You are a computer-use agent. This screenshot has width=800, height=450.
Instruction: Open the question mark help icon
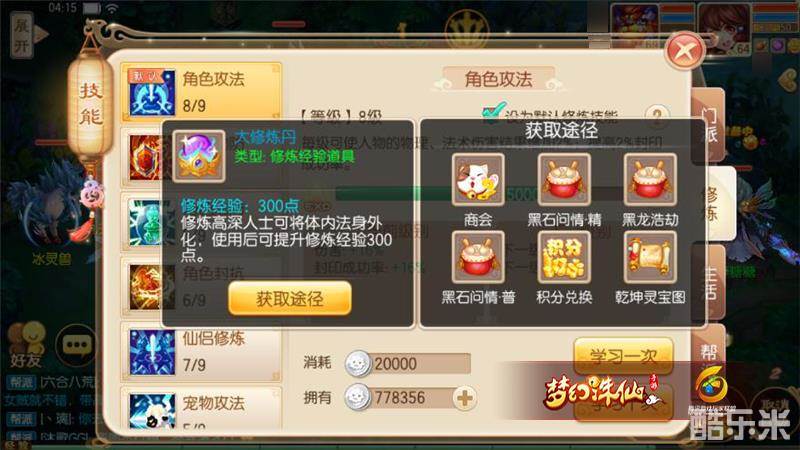(657, 116)
